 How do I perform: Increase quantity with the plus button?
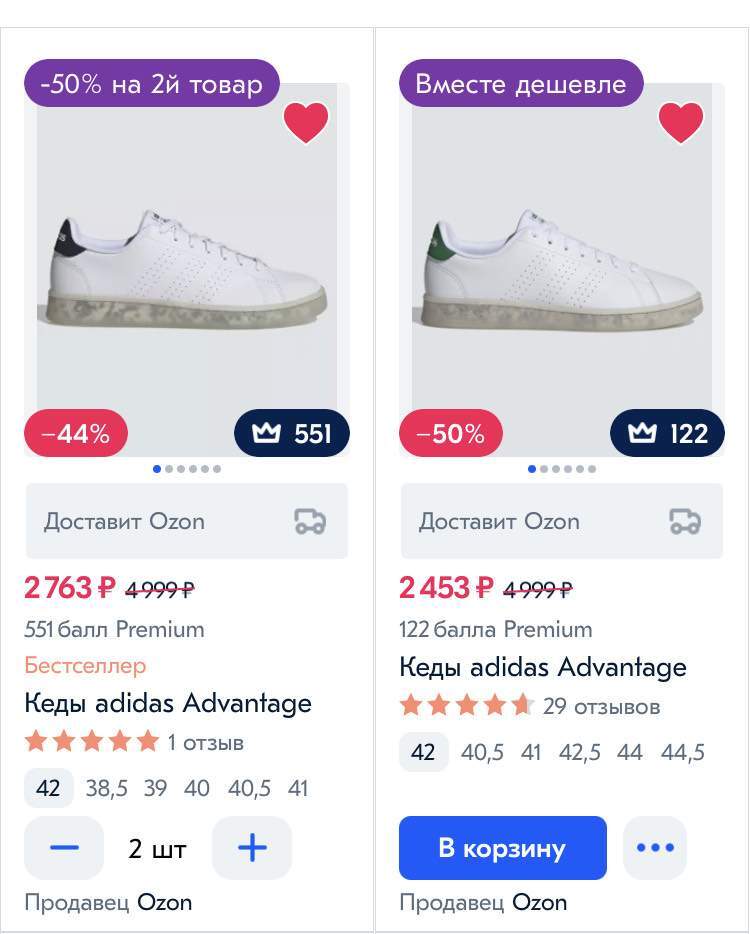point(252,848)
